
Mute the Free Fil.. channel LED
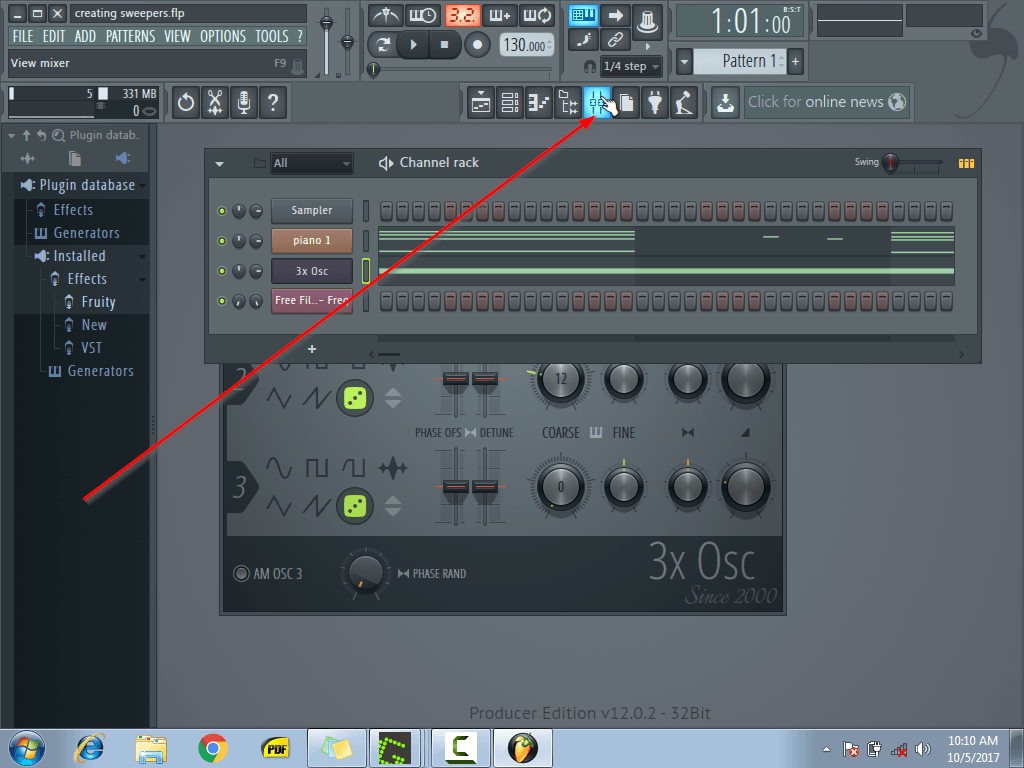(x=222, y=301)
